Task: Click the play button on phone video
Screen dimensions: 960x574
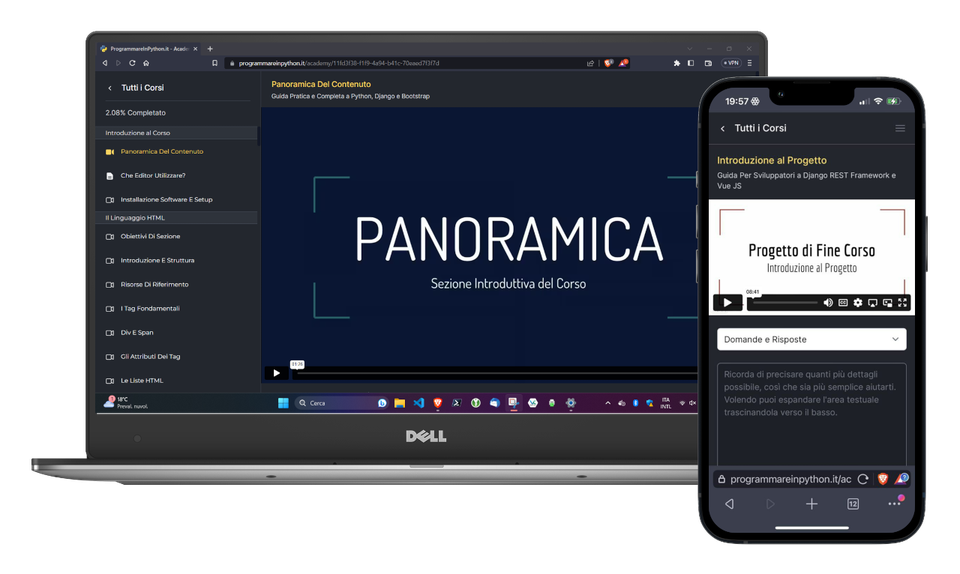Action: [727, 302]
